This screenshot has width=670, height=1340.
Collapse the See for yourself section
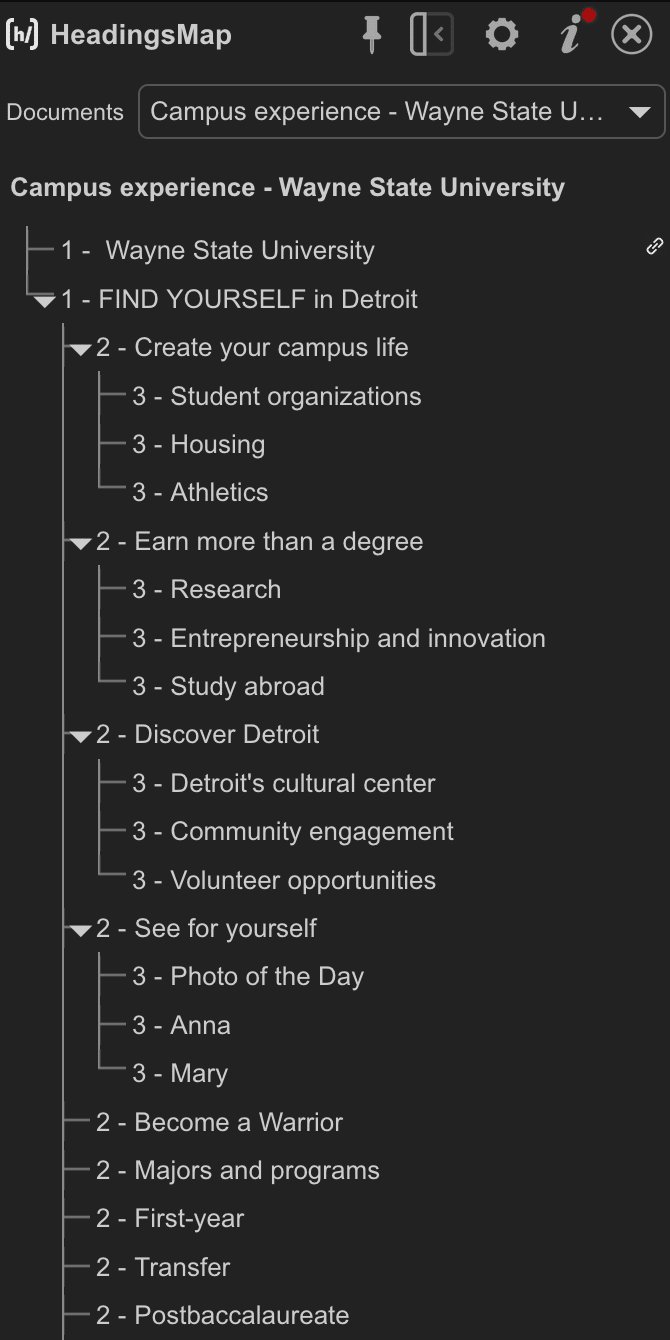tap(80, 930)
